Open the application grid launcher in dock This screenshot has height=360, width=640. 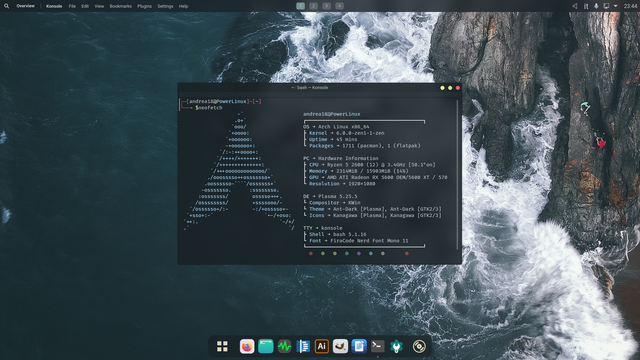(222, 347)
